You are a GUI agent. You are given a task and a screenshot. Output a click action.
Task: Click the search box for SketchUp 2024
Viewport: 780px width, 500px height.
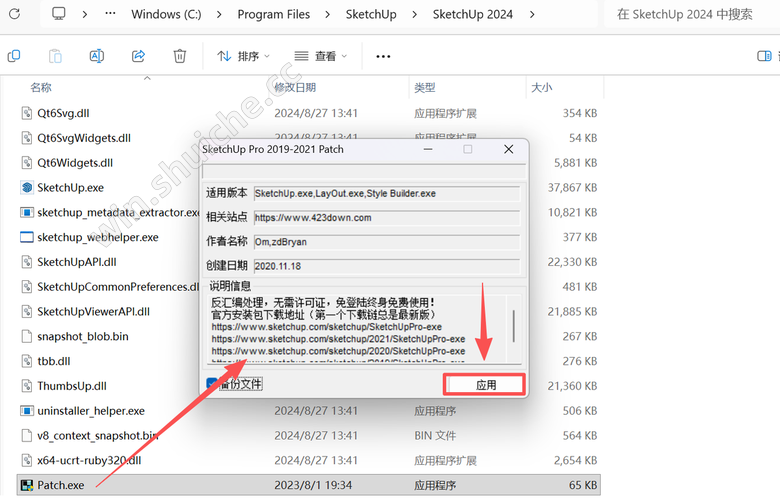click(x=690, y=15)
